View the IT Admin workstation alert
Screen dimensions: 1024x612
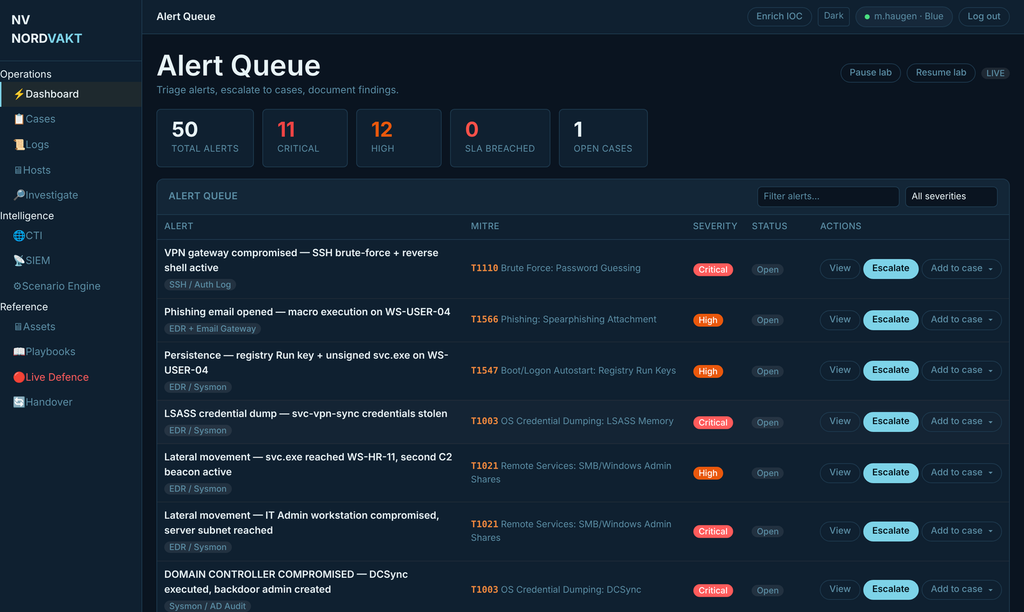click(x=840, y=531)
